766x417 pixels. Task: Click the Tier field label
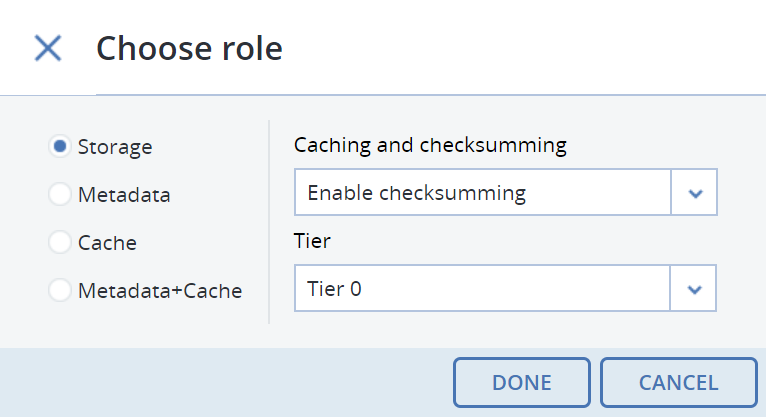[x=312, y=241]
